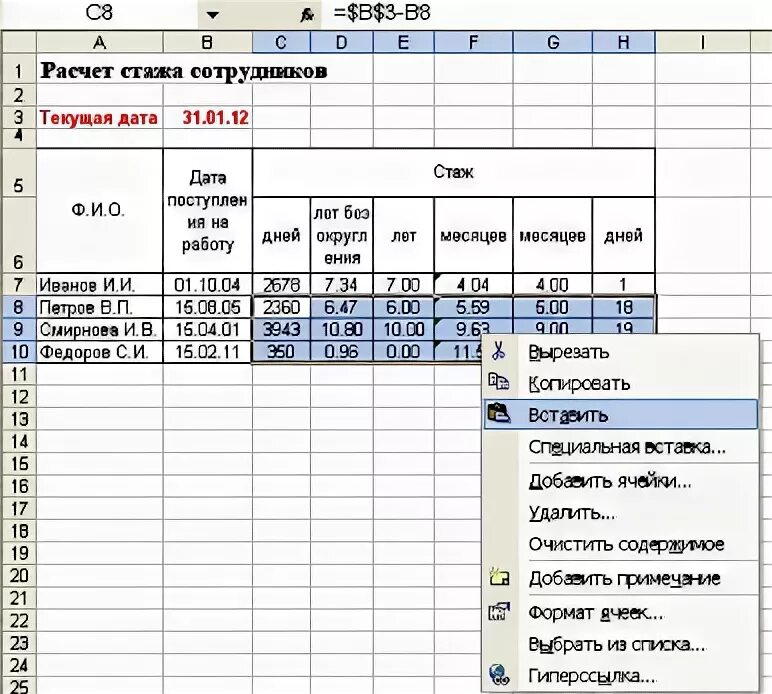Click merged header cell Стаж

click(x=453, y=172)
